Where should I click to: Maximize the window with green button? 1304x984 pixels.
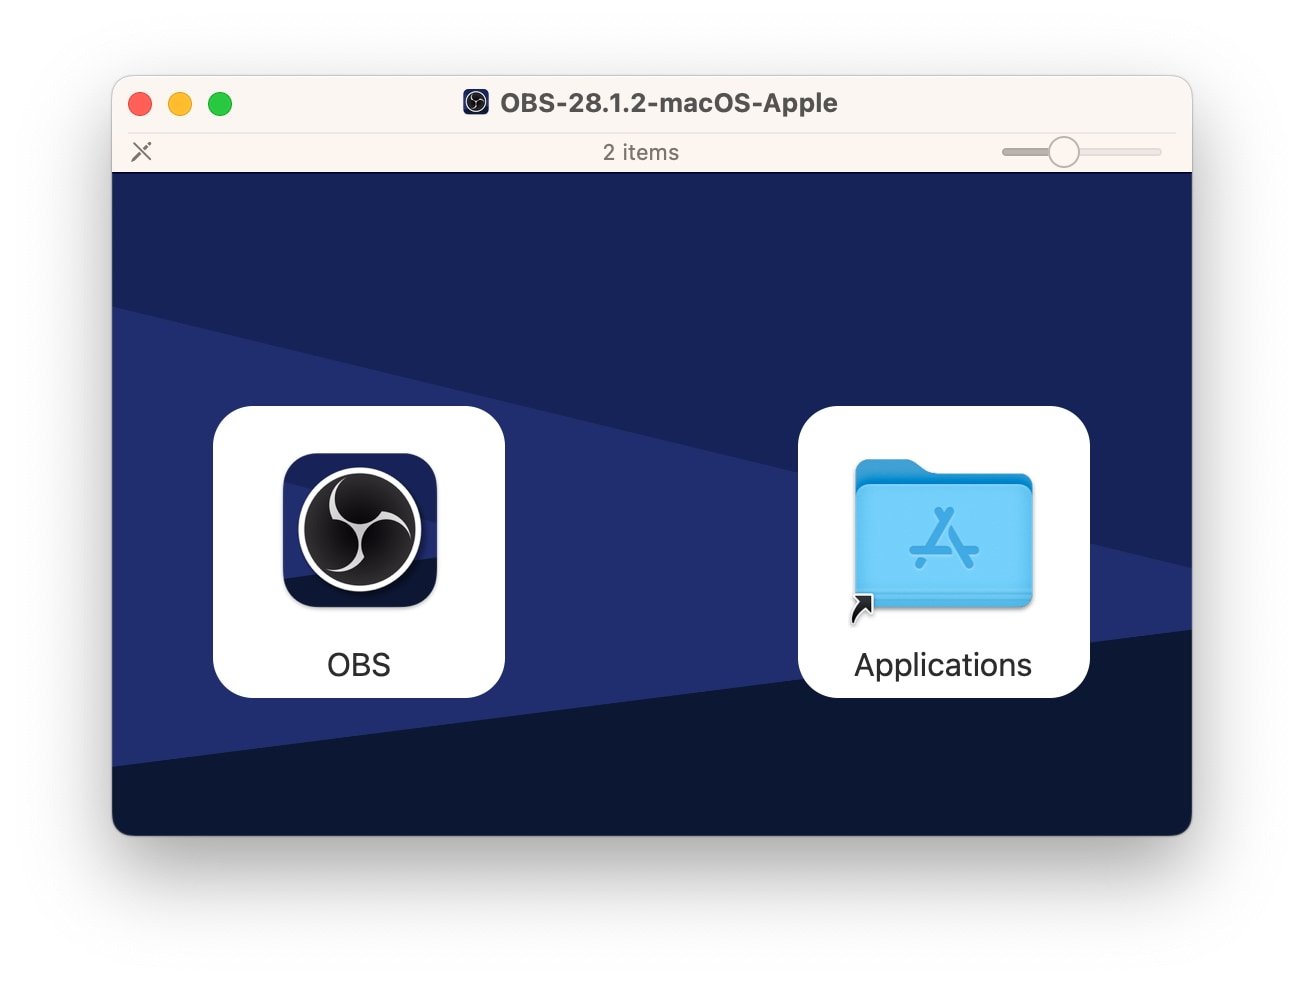tap(220, 104)
